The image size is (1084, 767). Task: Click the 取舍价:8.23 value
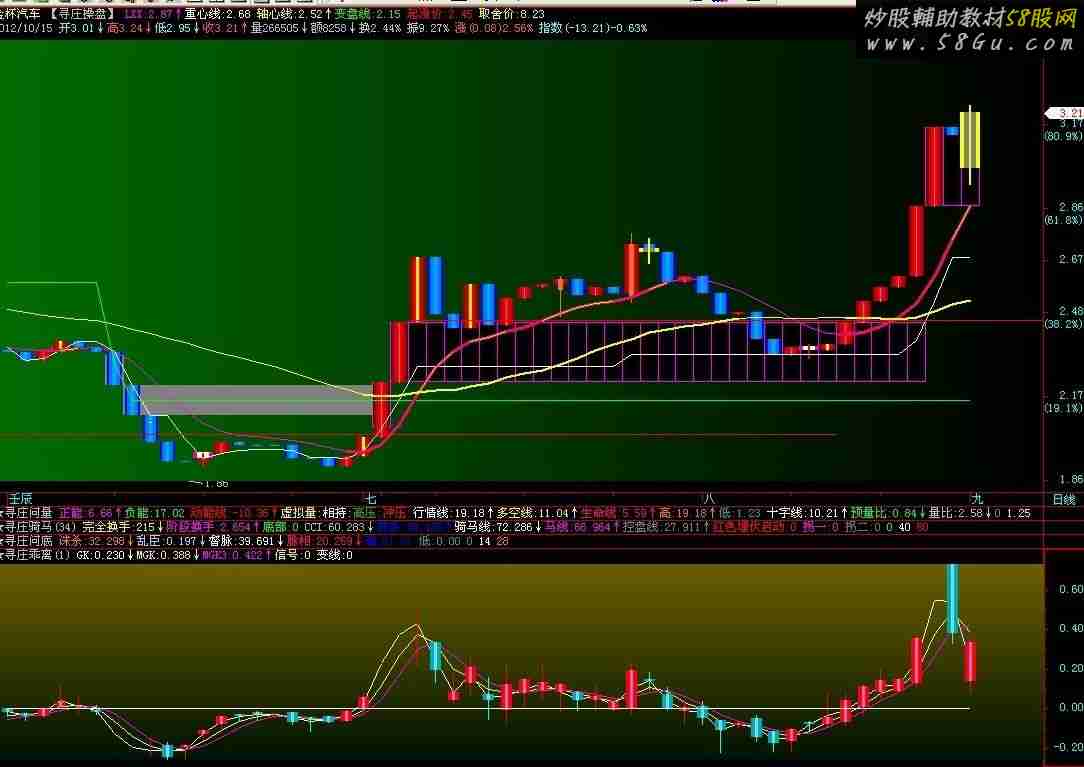pos(512,14)
